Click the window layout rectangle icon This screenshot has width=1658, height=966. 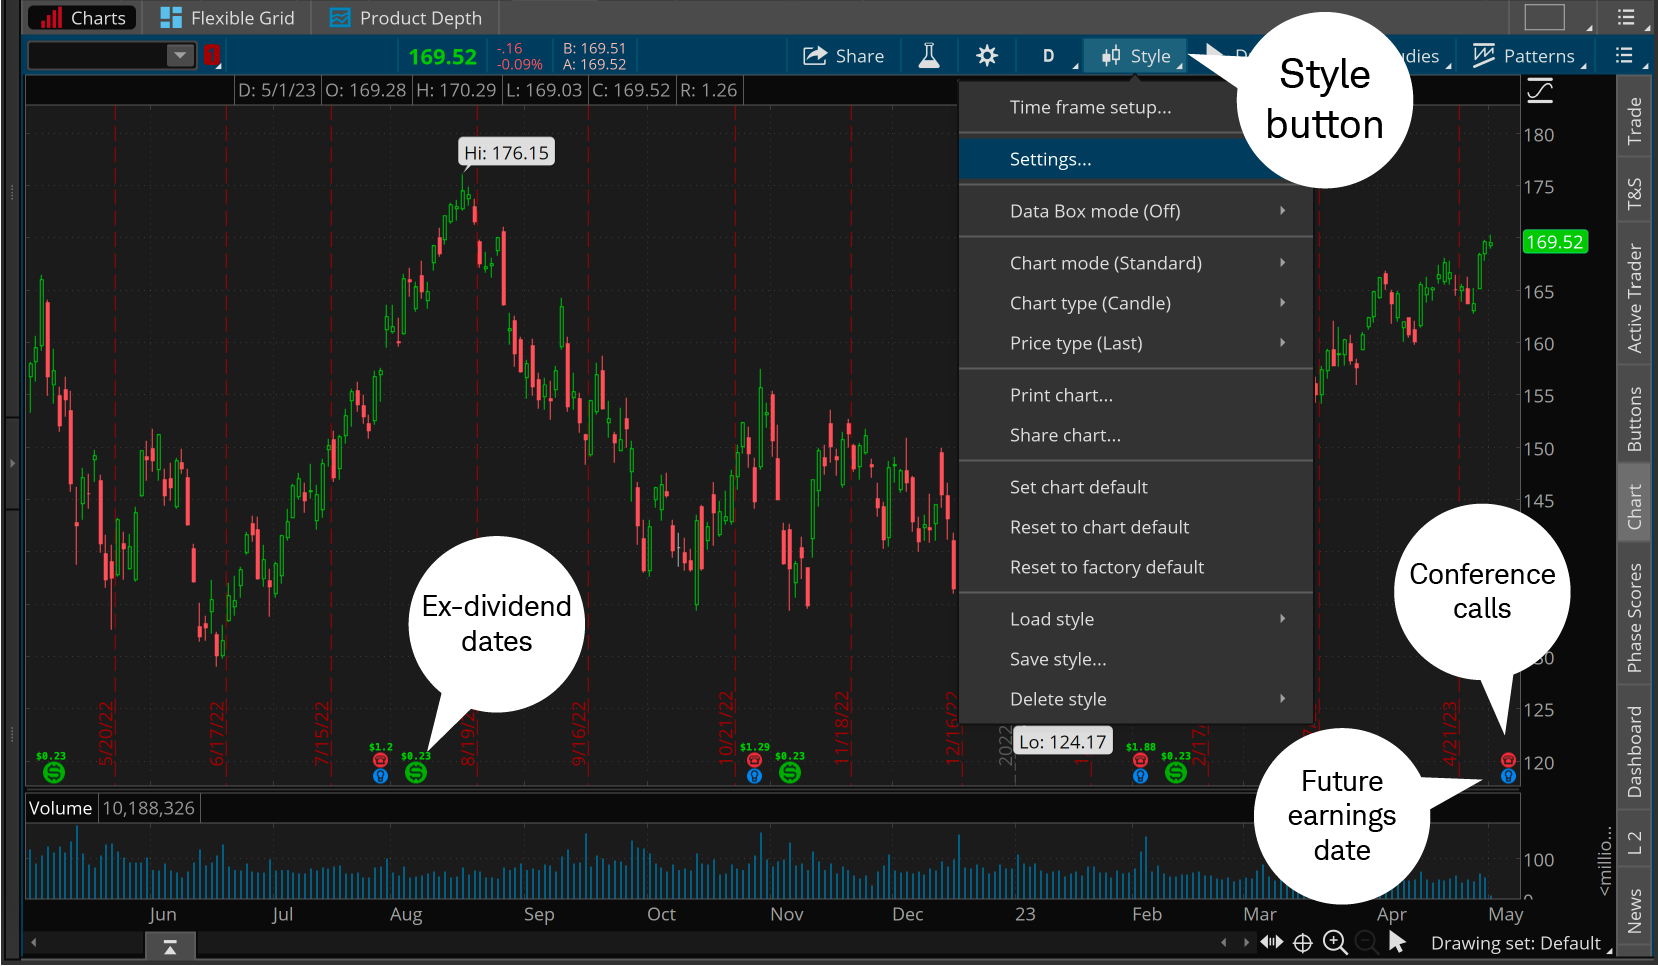click(1544, 17)
